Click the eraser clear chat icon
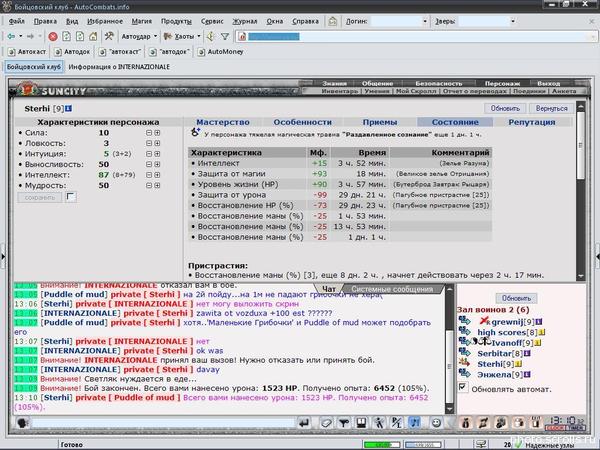The height and width of the screenshot is (450, 600). click(x=326, y=423)
